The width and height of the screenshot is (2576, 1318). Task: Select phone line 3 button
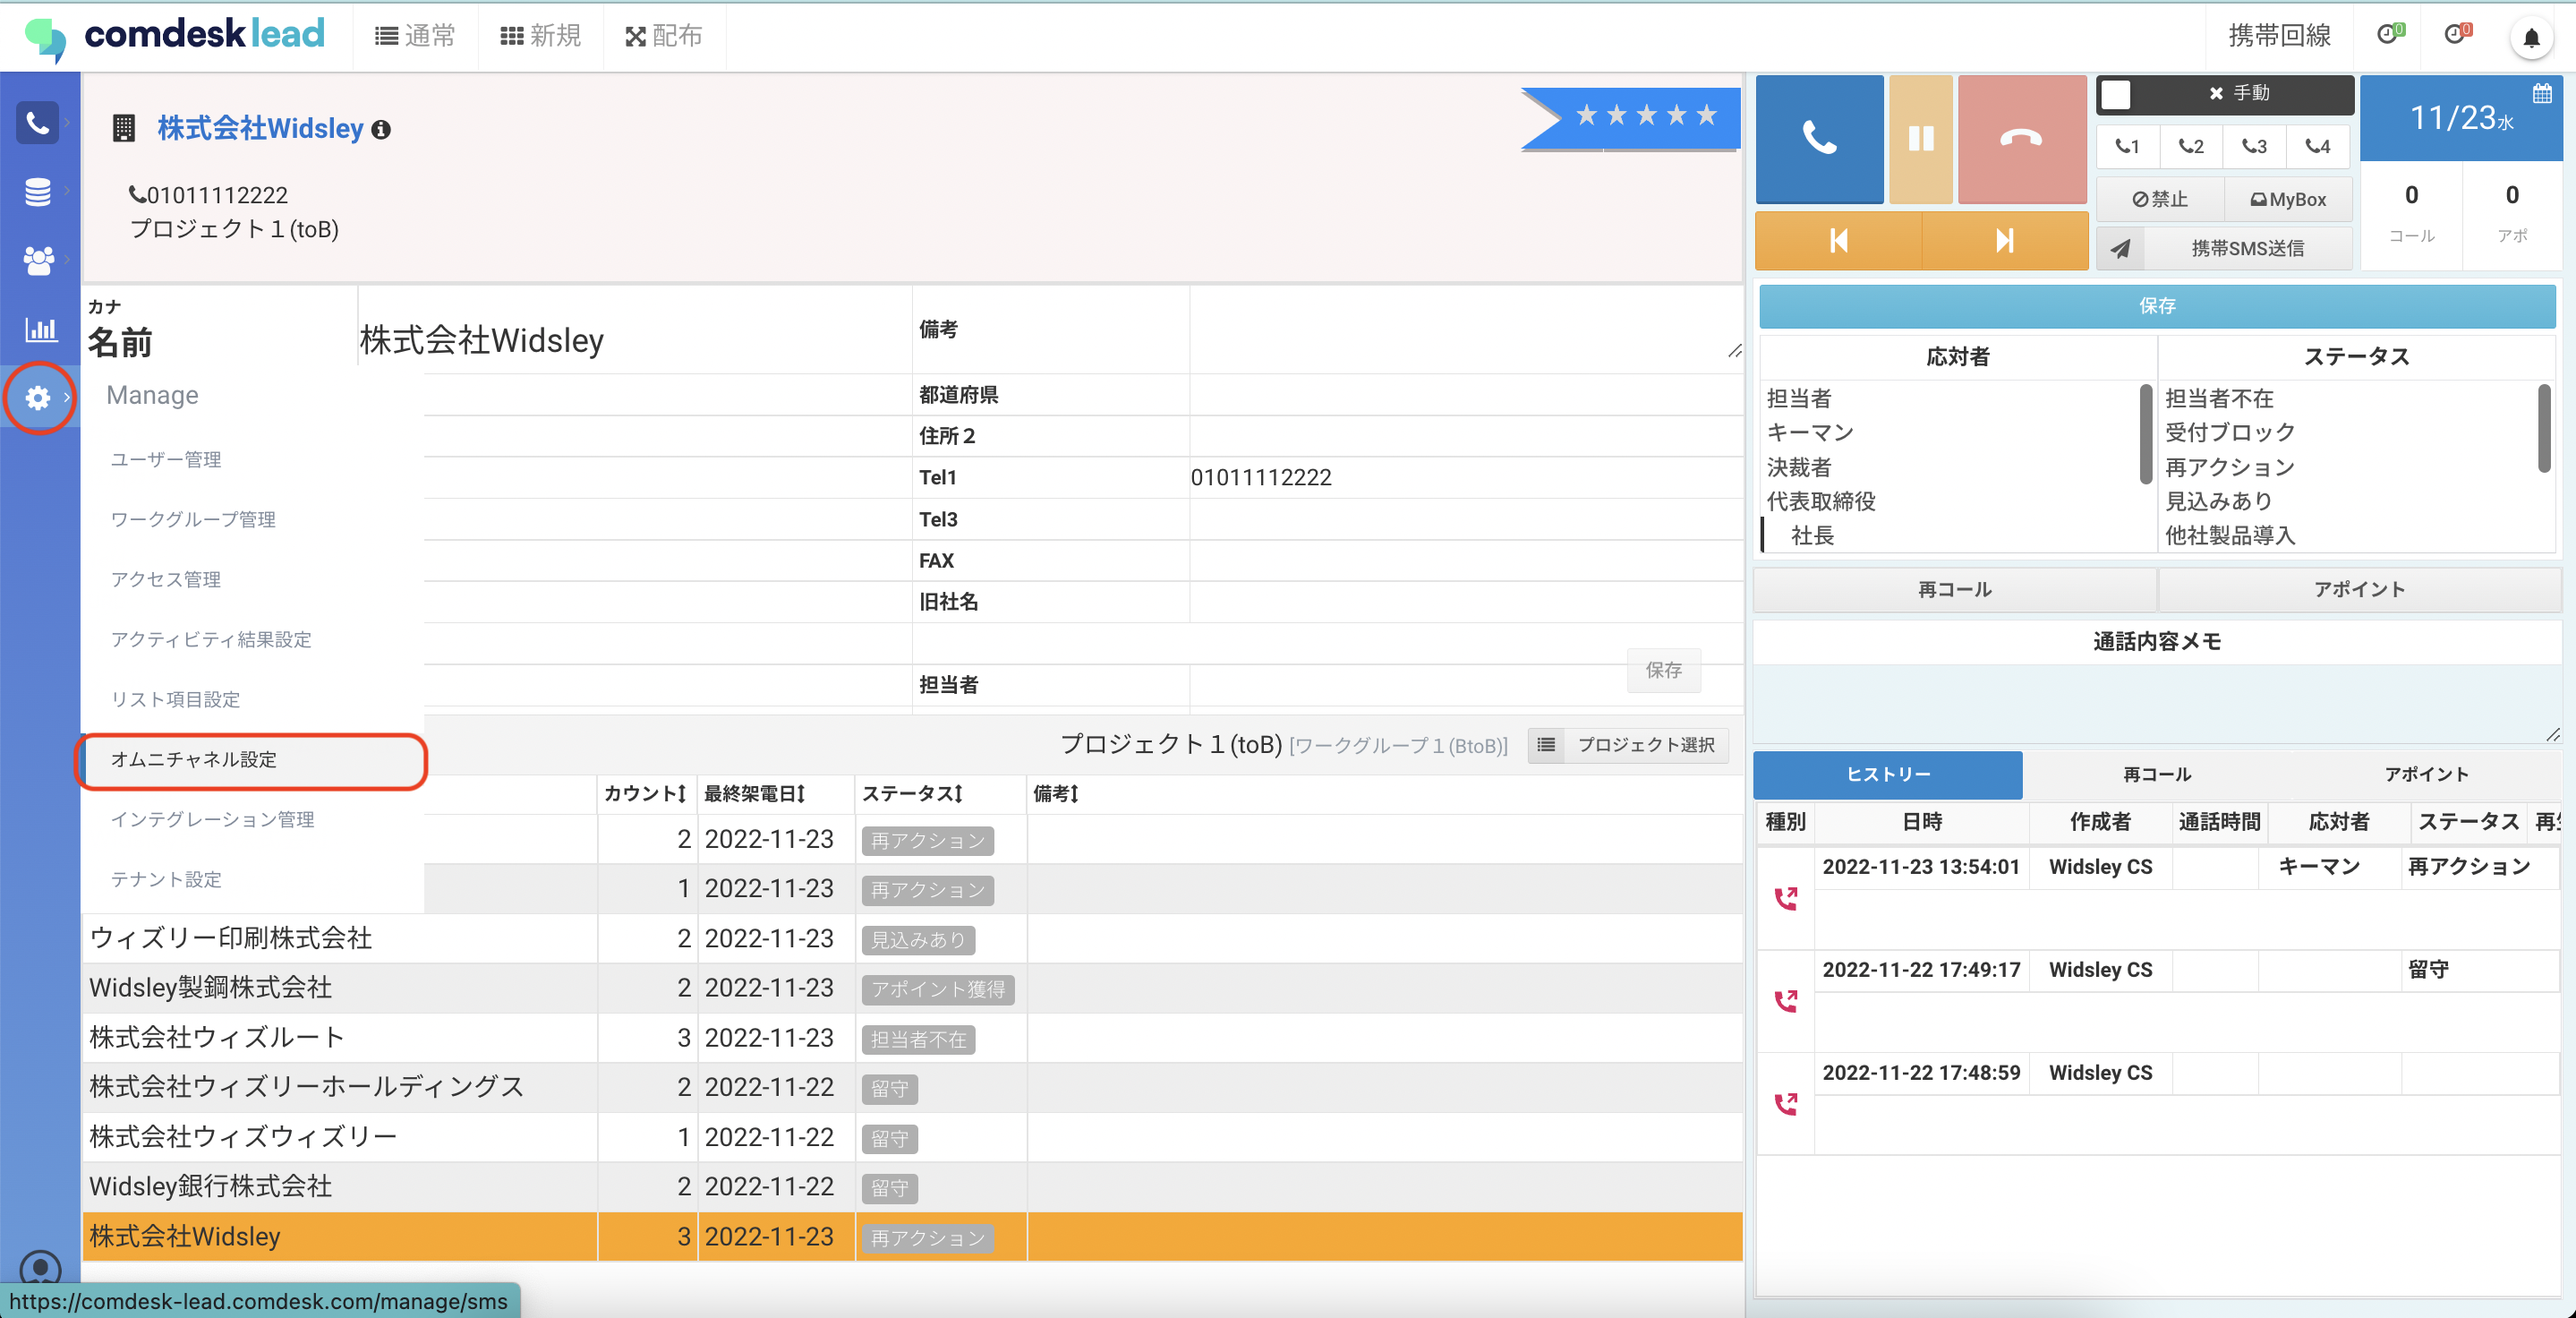point(2253,146)
